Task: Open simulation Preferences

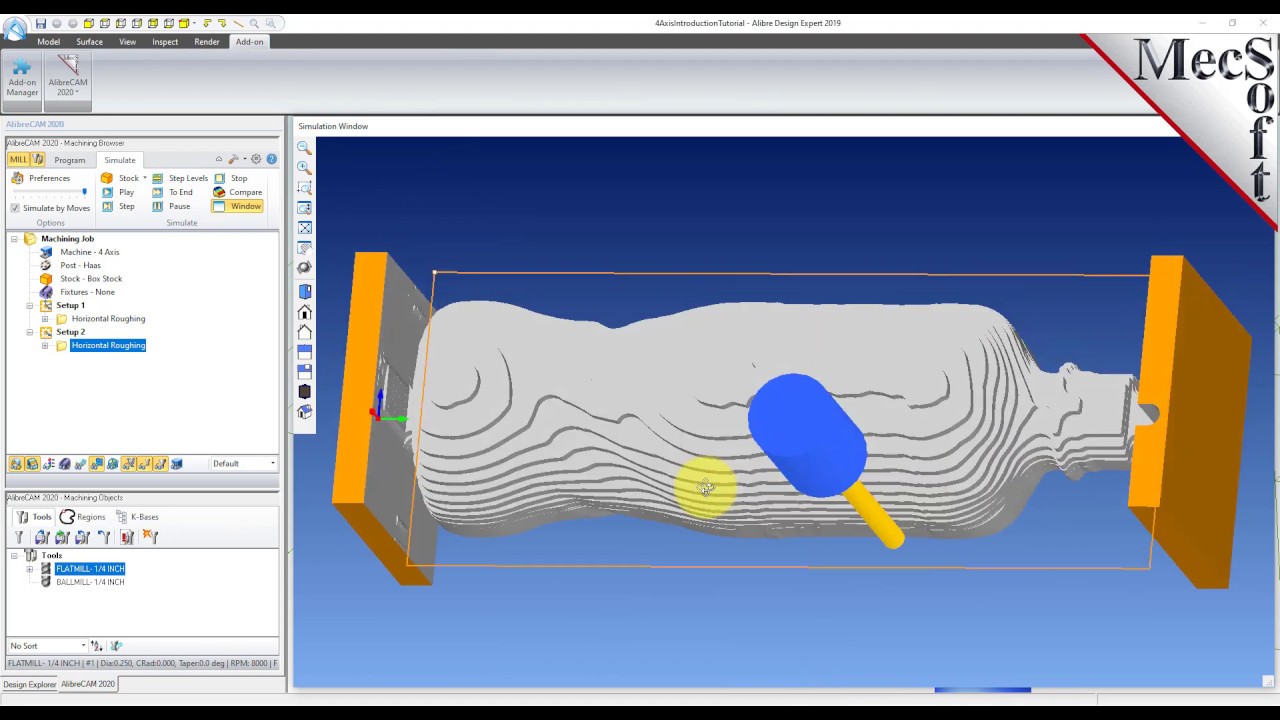Action: coord(41,178)
